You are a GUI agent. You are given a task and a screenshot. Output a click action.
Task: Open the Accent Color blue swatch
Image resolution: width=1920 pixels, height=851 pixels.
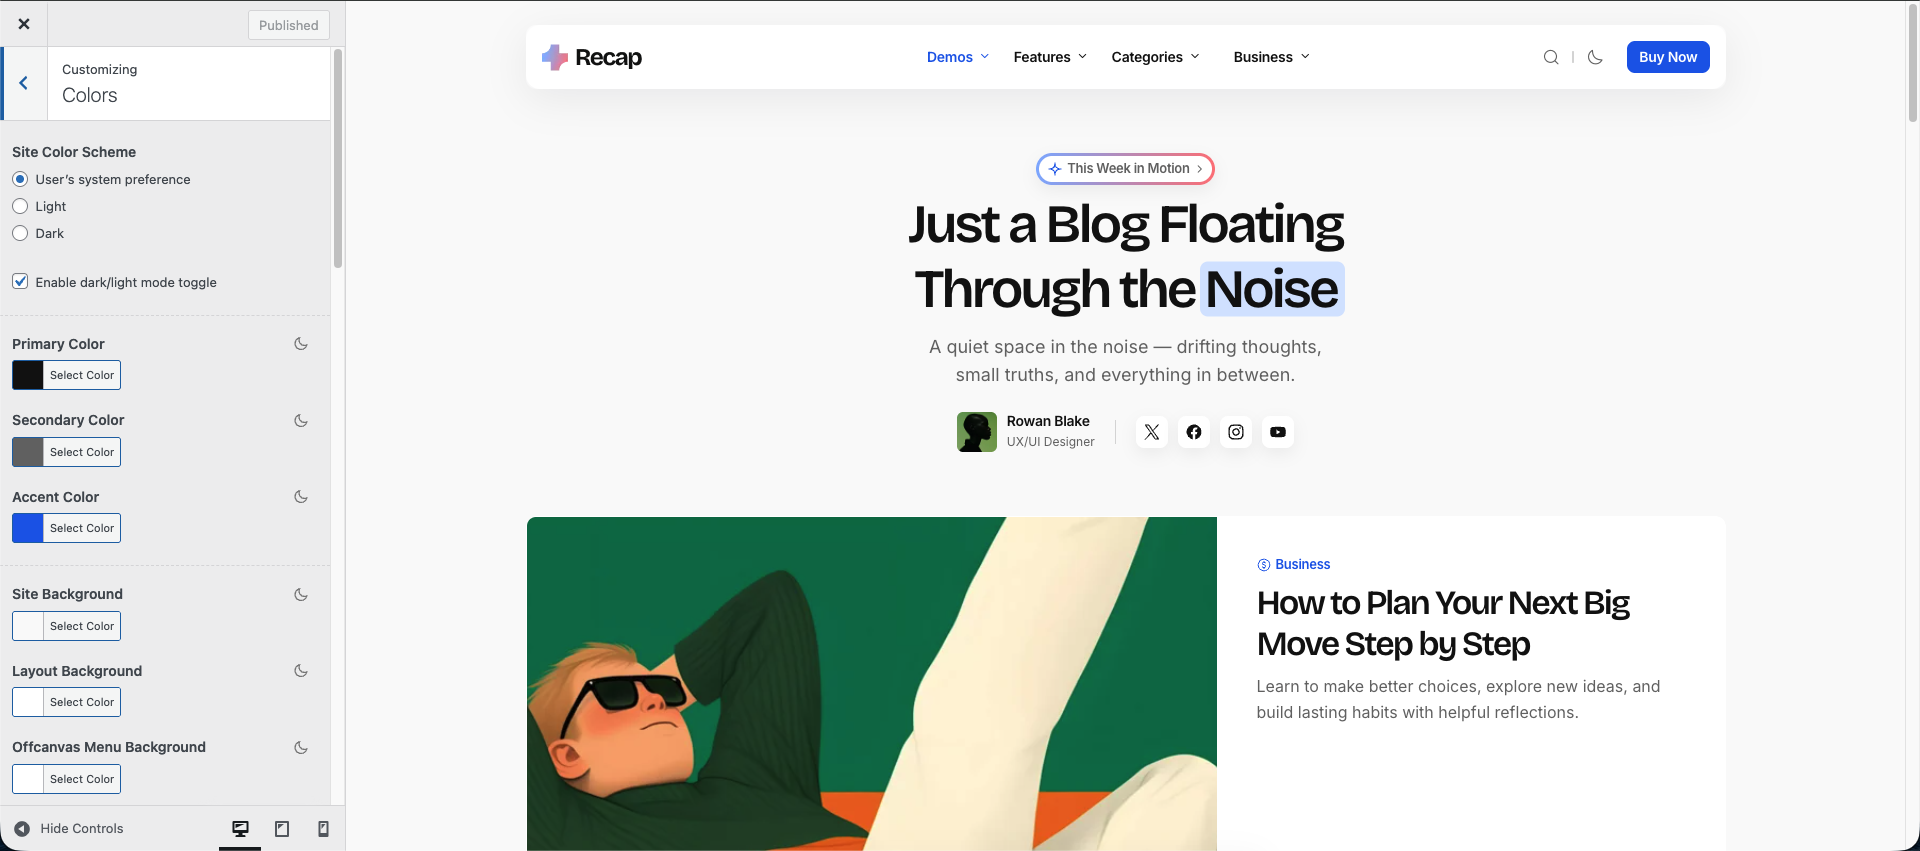(28, 528)
